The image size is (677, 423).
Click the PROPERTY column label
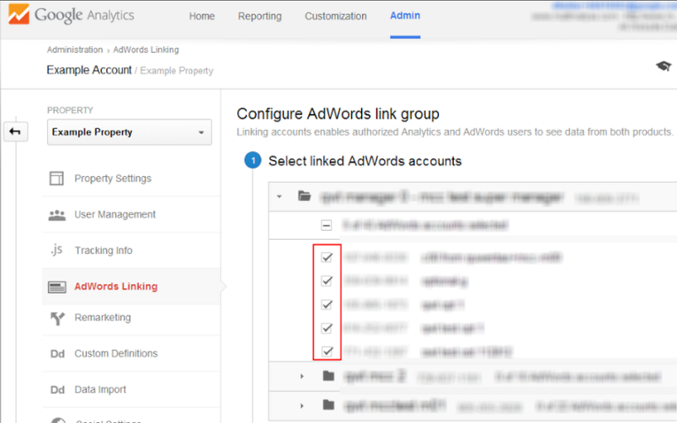coord(70,110)
